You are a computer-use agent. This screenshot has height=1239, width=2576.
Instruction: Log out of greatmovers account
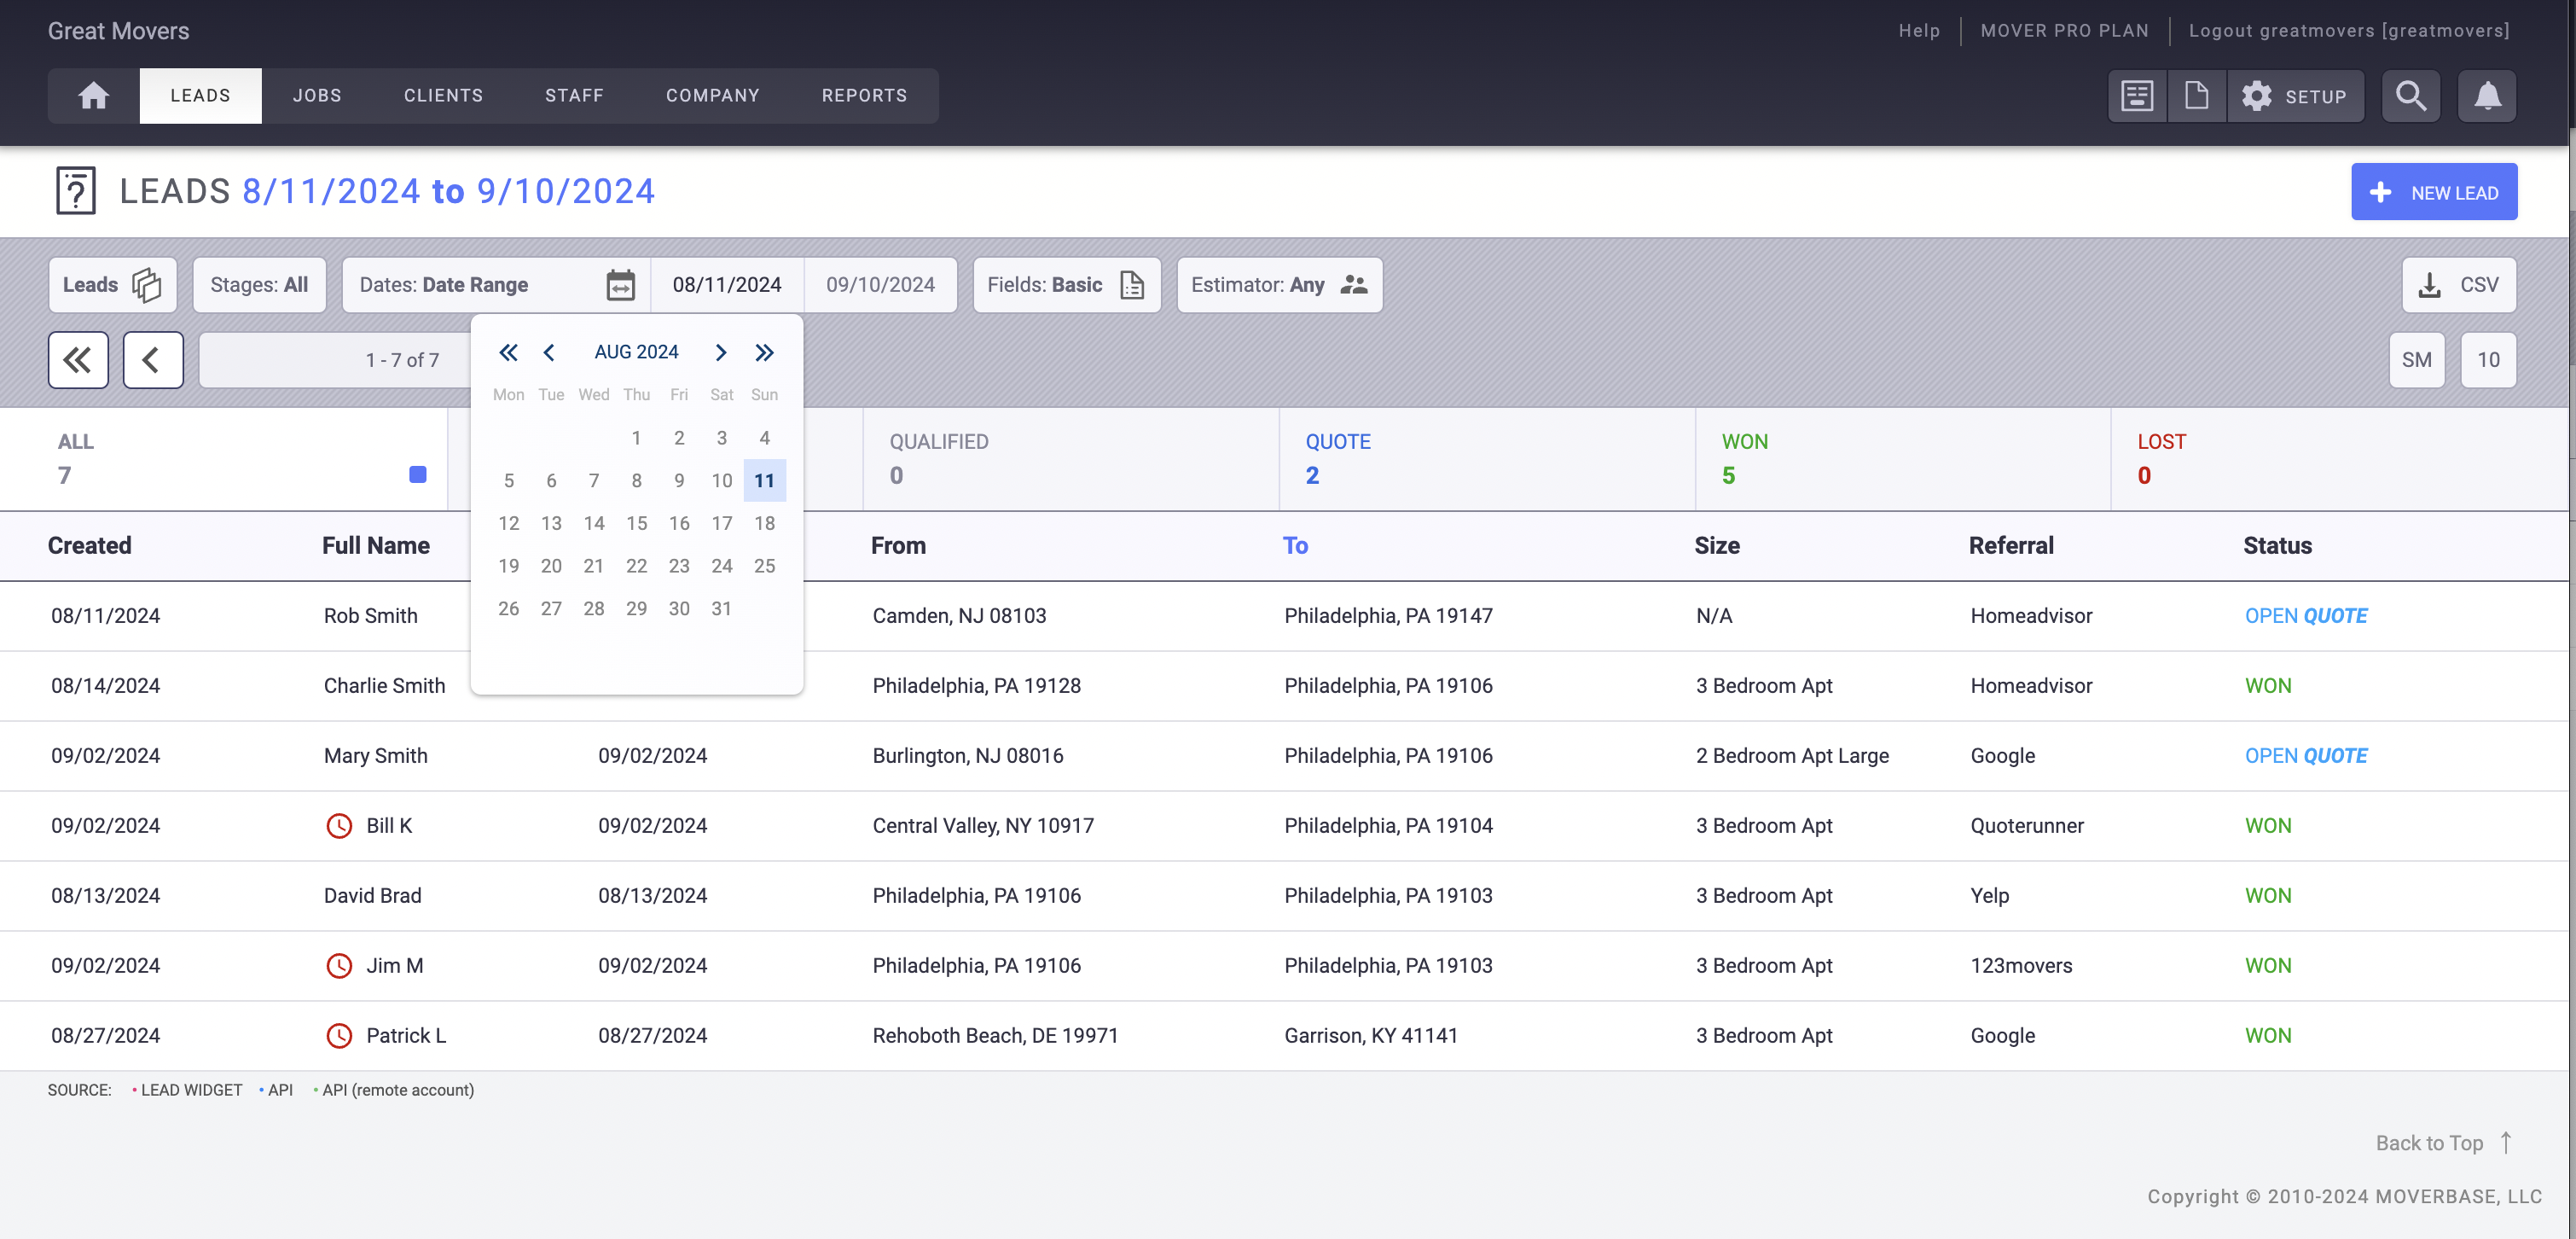click(2349, 31)
